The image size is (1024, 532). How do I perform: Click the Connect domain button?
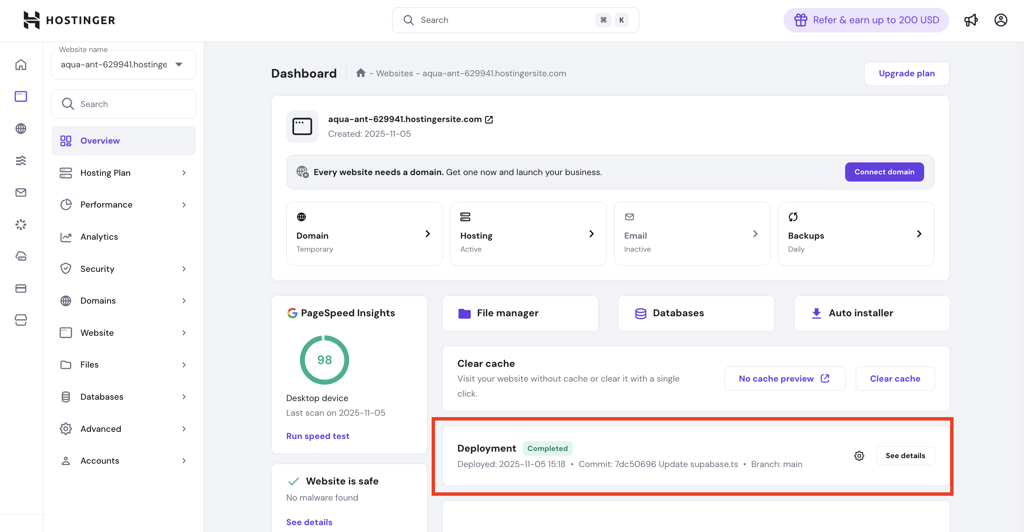[x=884, y=172]
